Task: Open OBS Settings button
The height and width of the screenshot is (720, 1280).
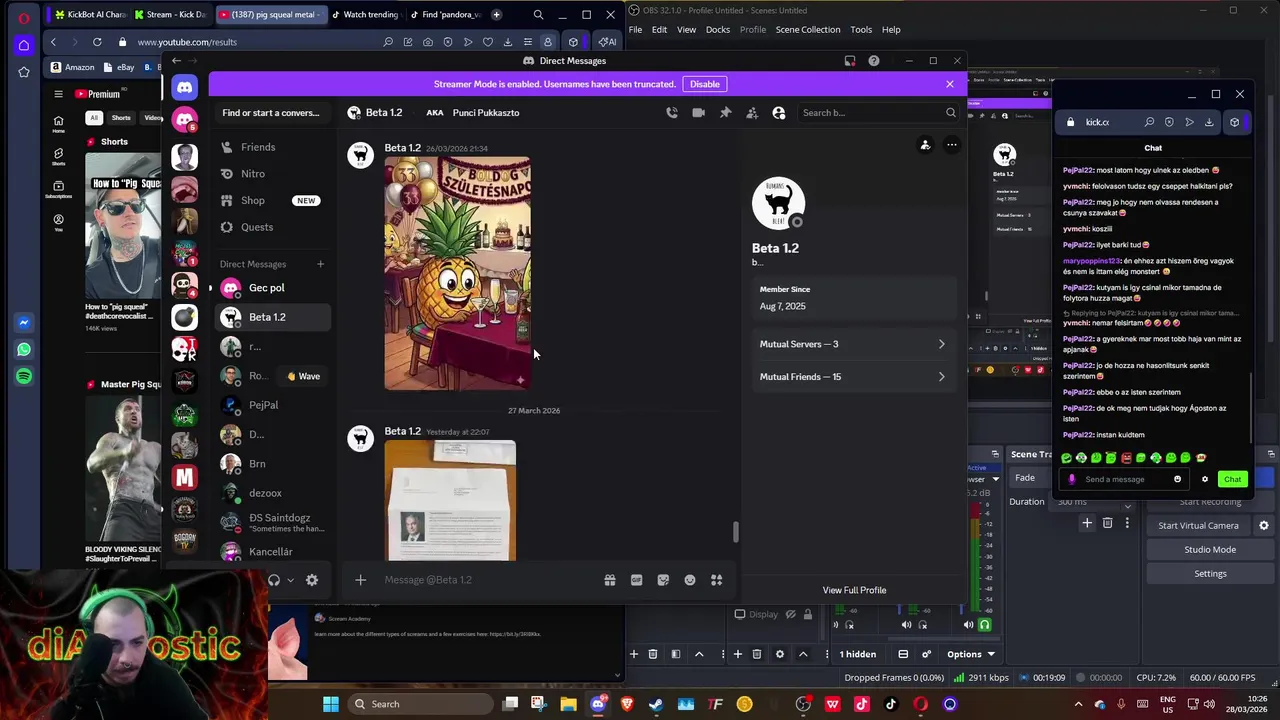Action: pos(1210,574)
